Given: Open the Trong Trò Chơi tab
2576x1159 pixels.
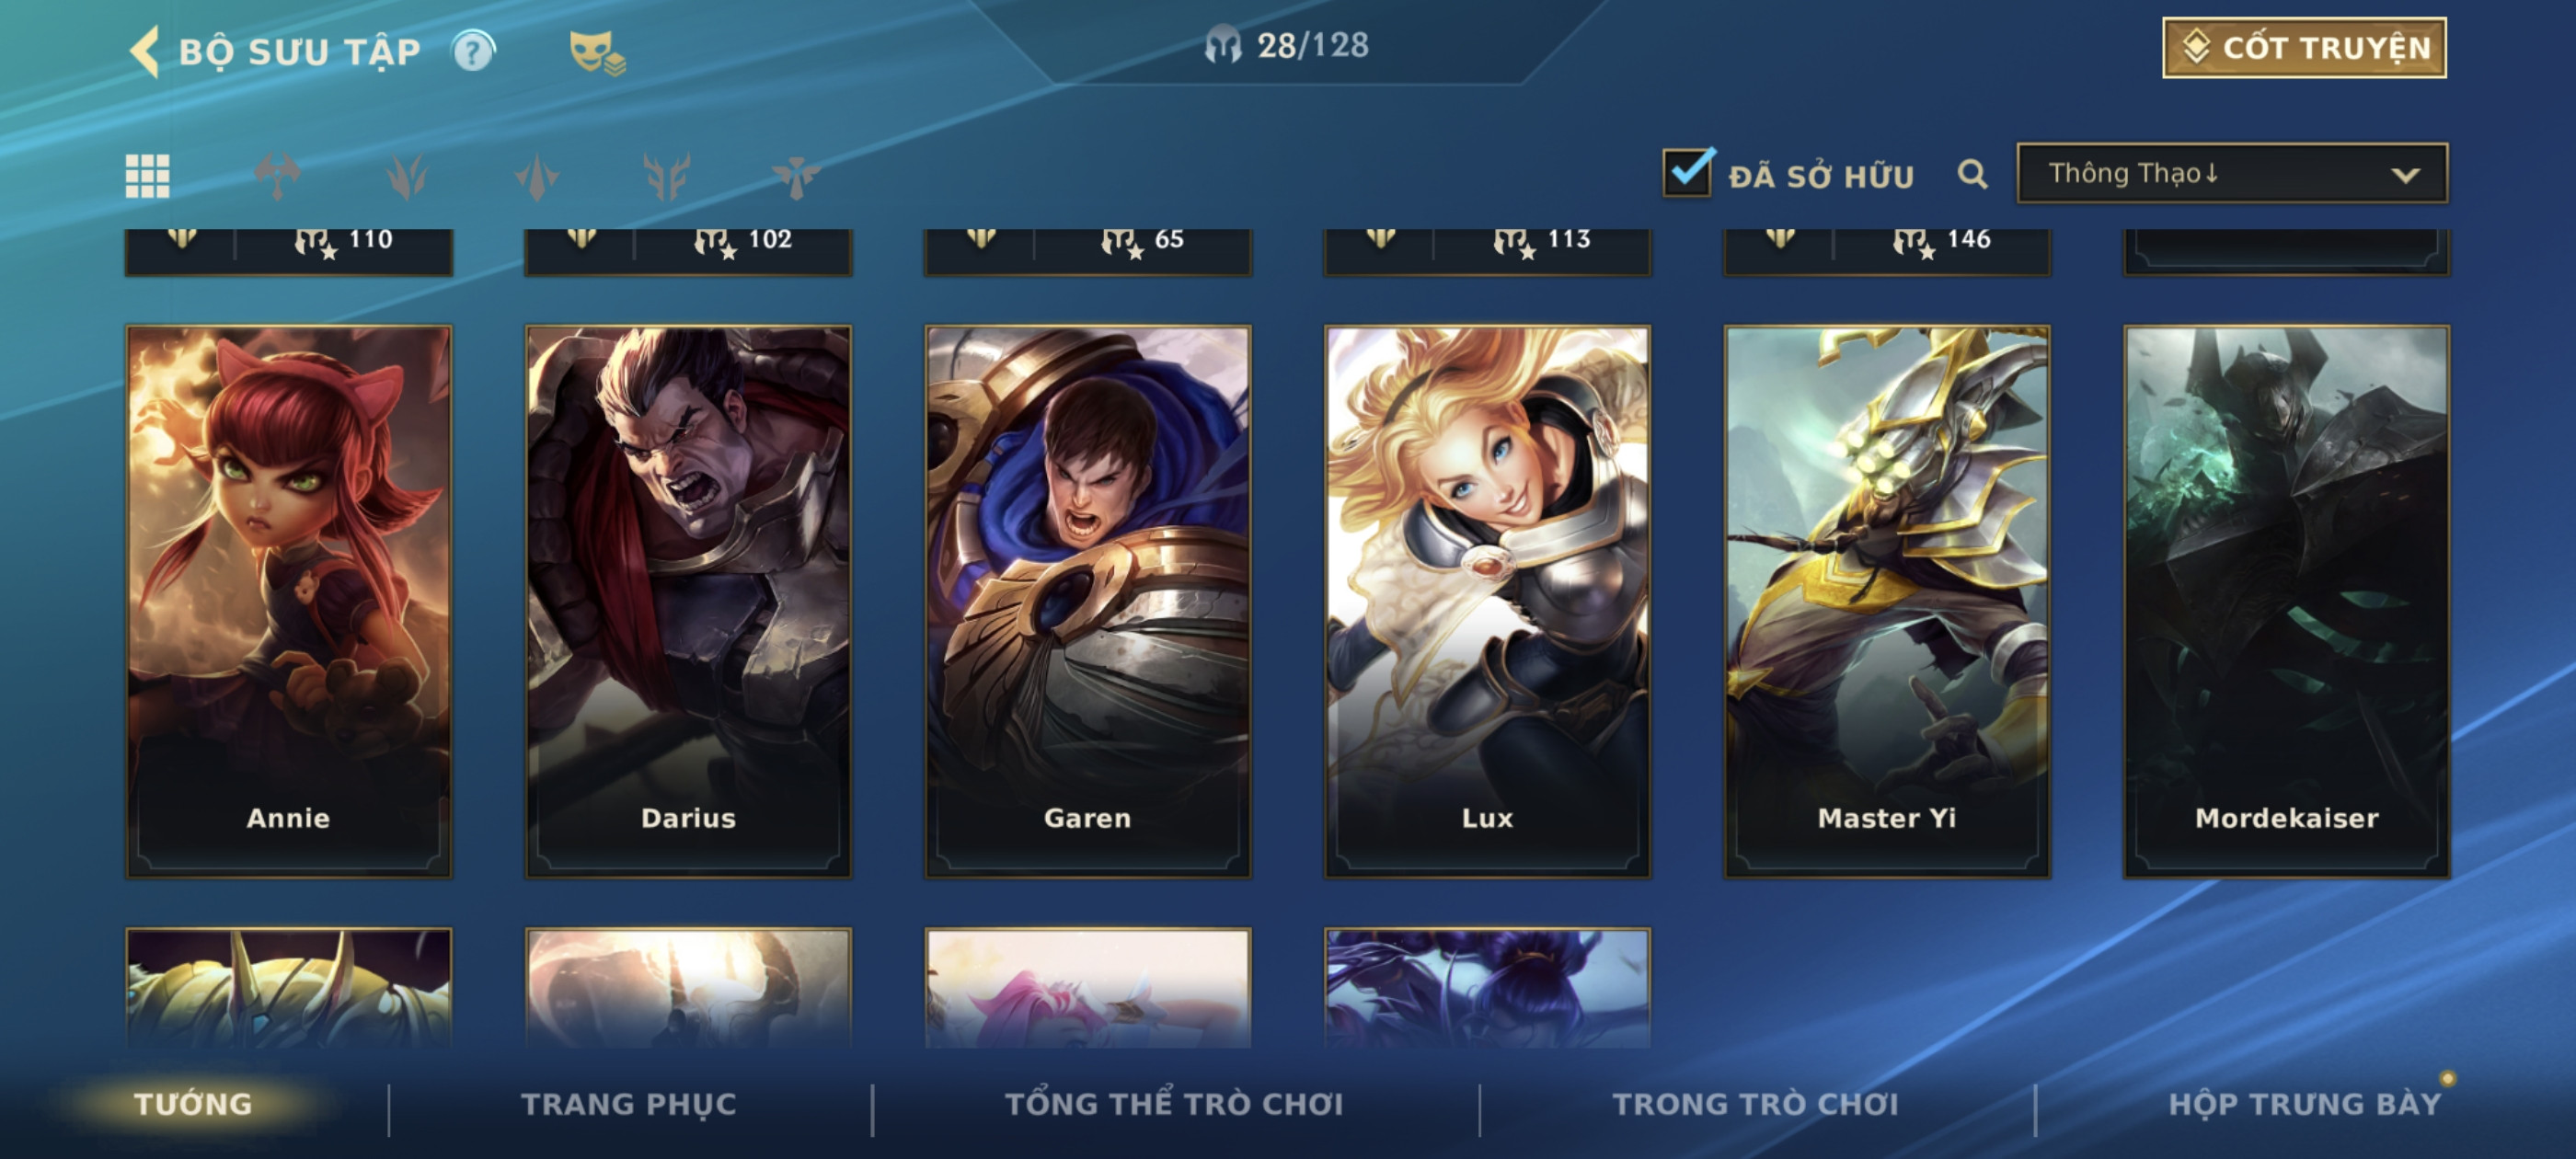Looking at the screenshot, I should 1755,1104.
